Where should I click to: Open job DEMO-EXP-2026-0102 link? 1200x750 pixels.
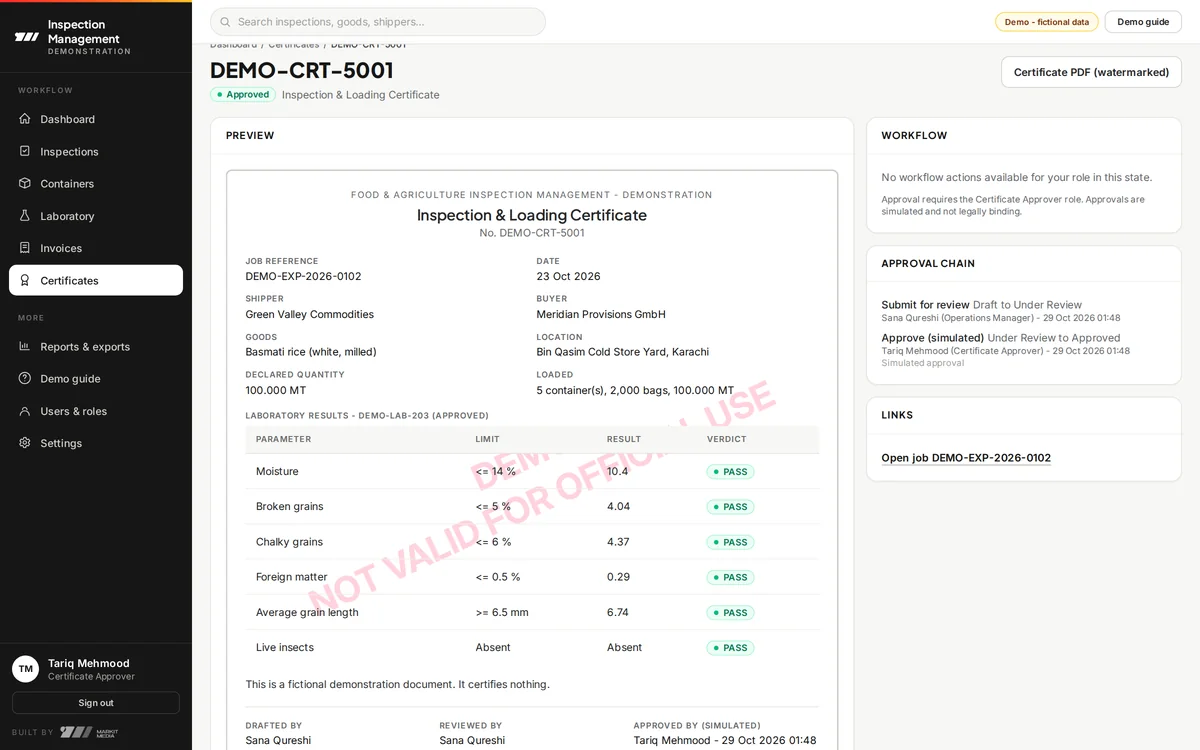click(966, 458)
